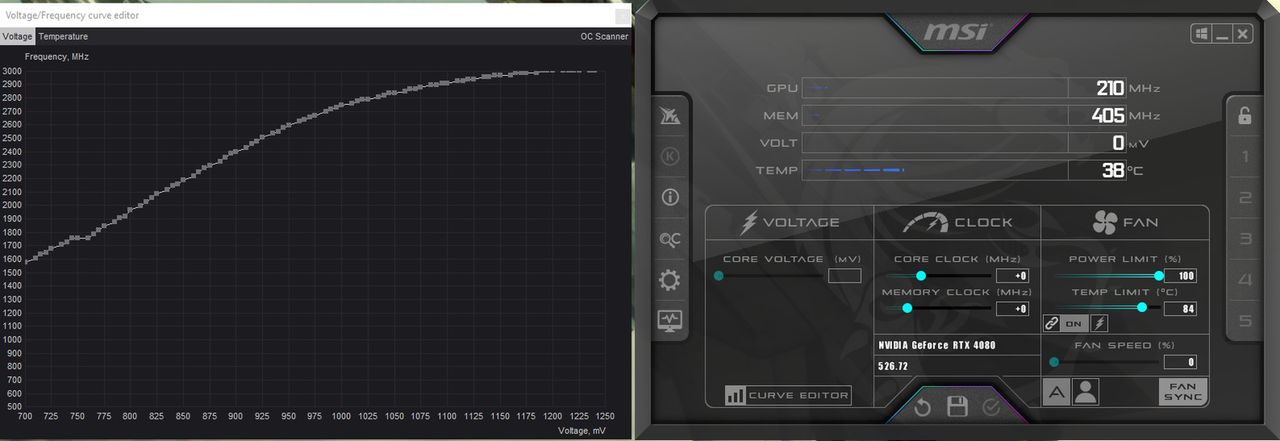Open the MSI Dragon Center sidebar icon
This screenshot has height=441, width=1280.
click(x=670, y=117)
